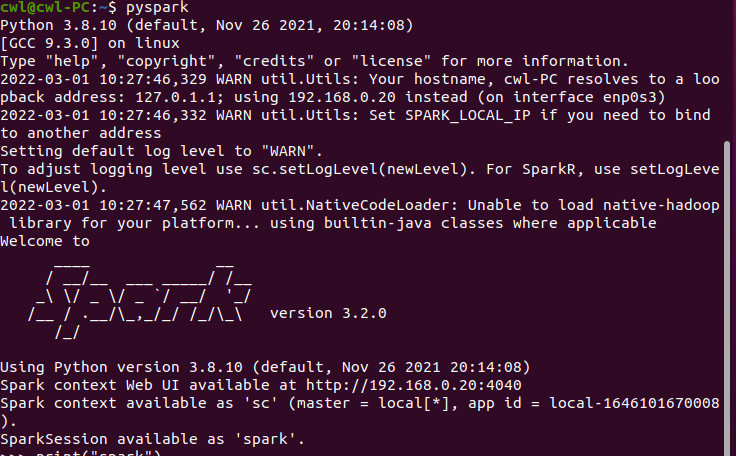Image resolution: width=736 pixels, height=456 pixels.
Task: Click the Spark ASCII art logo
Action: click(x=140, y=301)
